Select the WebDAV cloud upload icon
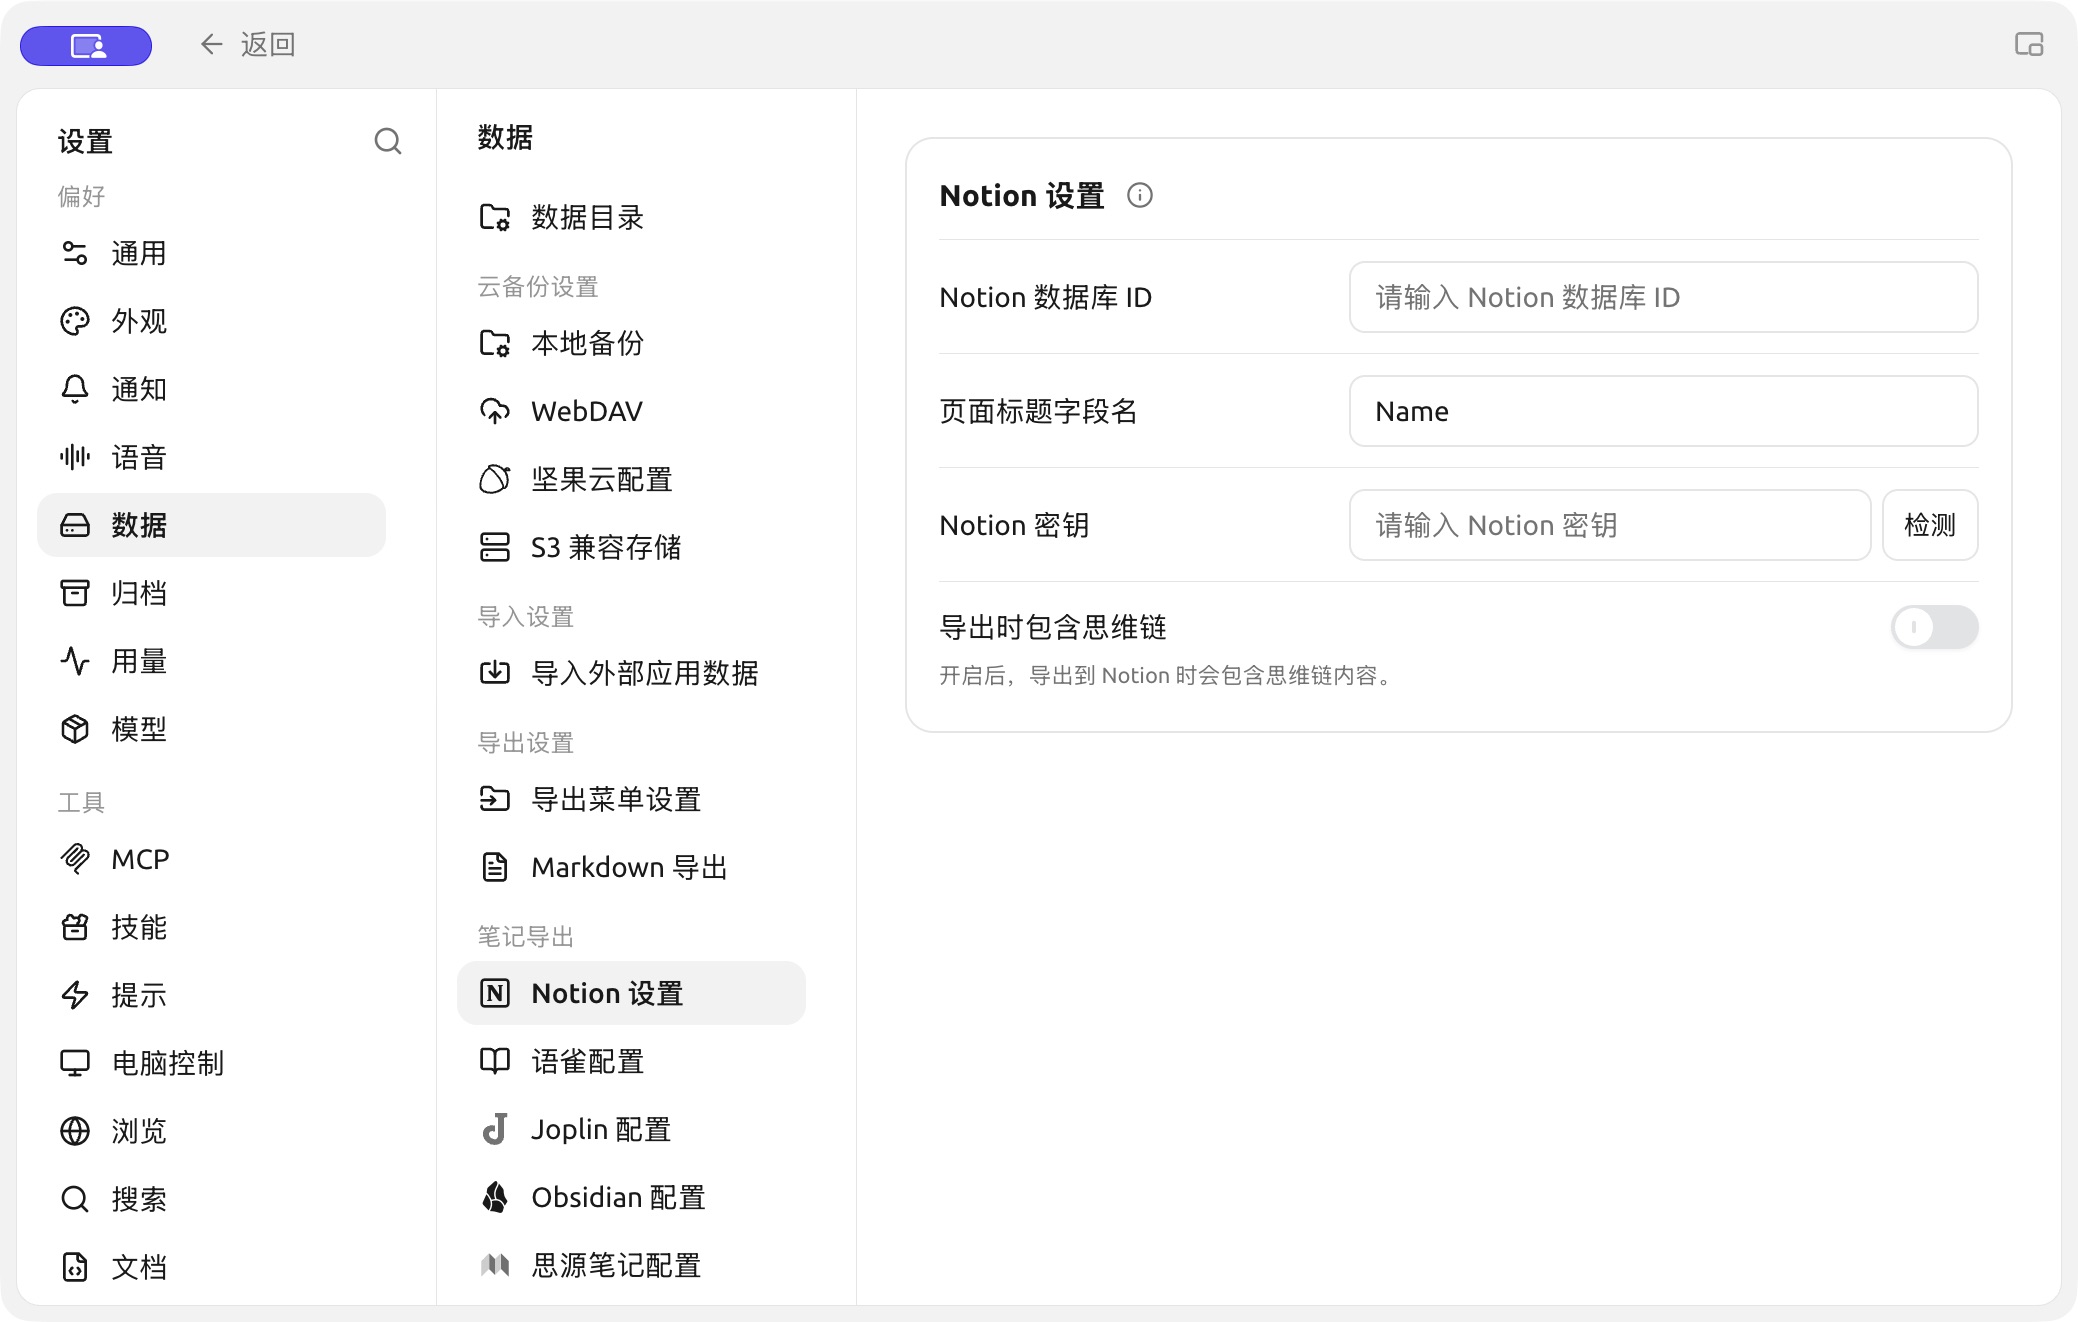 click(495, 411)
